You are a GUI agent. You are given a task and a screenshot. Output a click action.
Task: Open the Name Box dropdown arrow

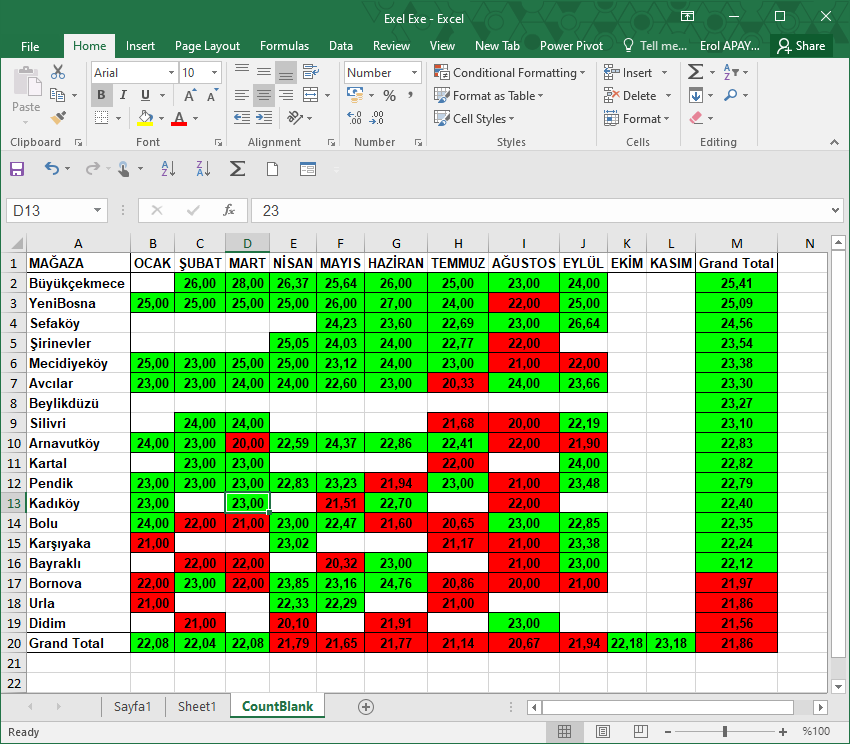pos(98,210)
